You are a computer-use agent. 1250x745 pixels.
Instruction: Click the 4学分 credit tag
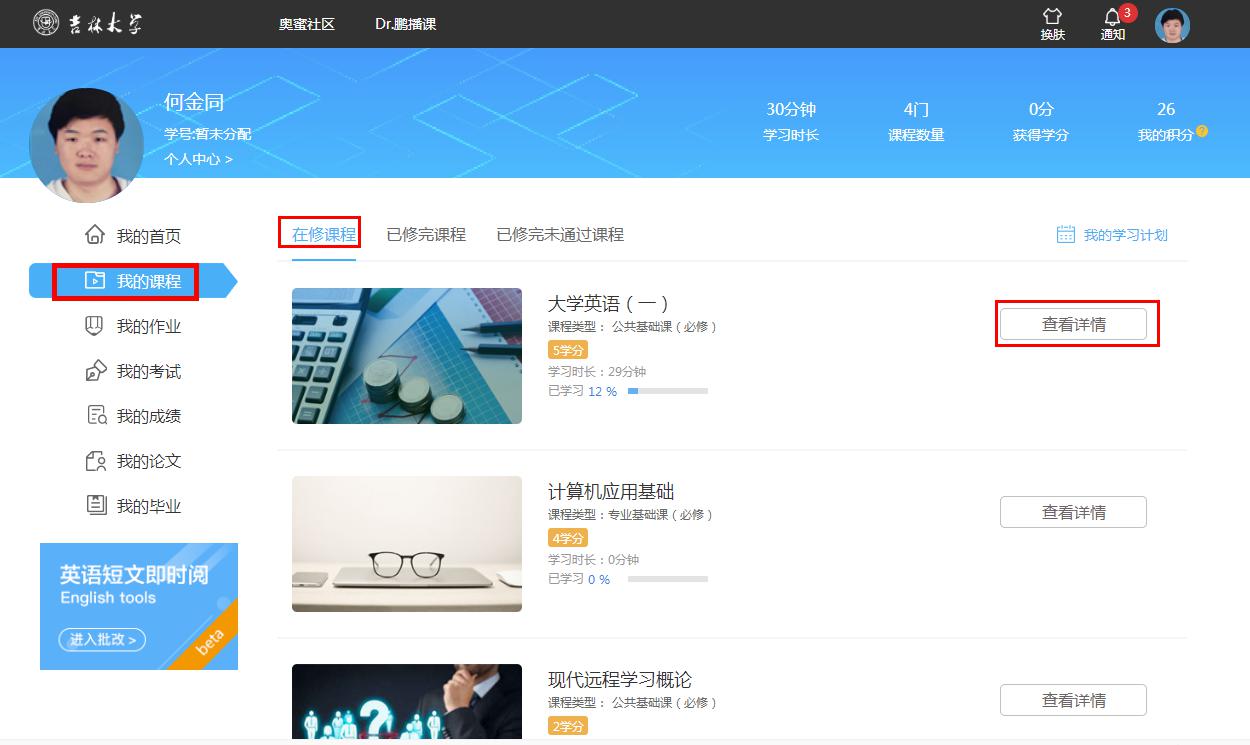pyautogui.click(x=568, y=538)
